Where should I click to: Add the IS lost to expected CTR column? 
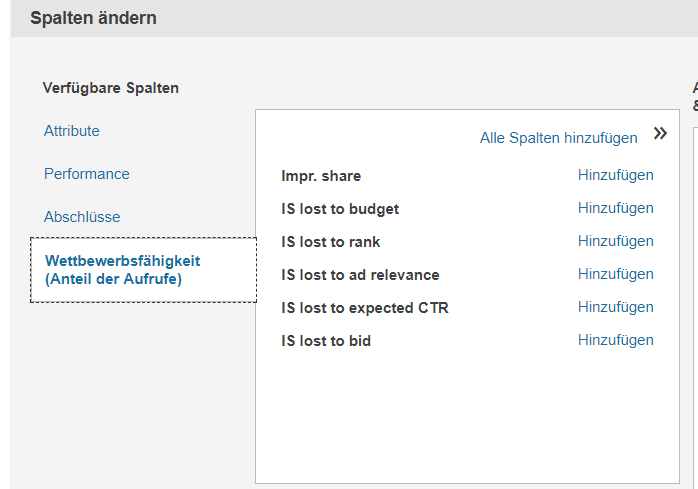615,307
